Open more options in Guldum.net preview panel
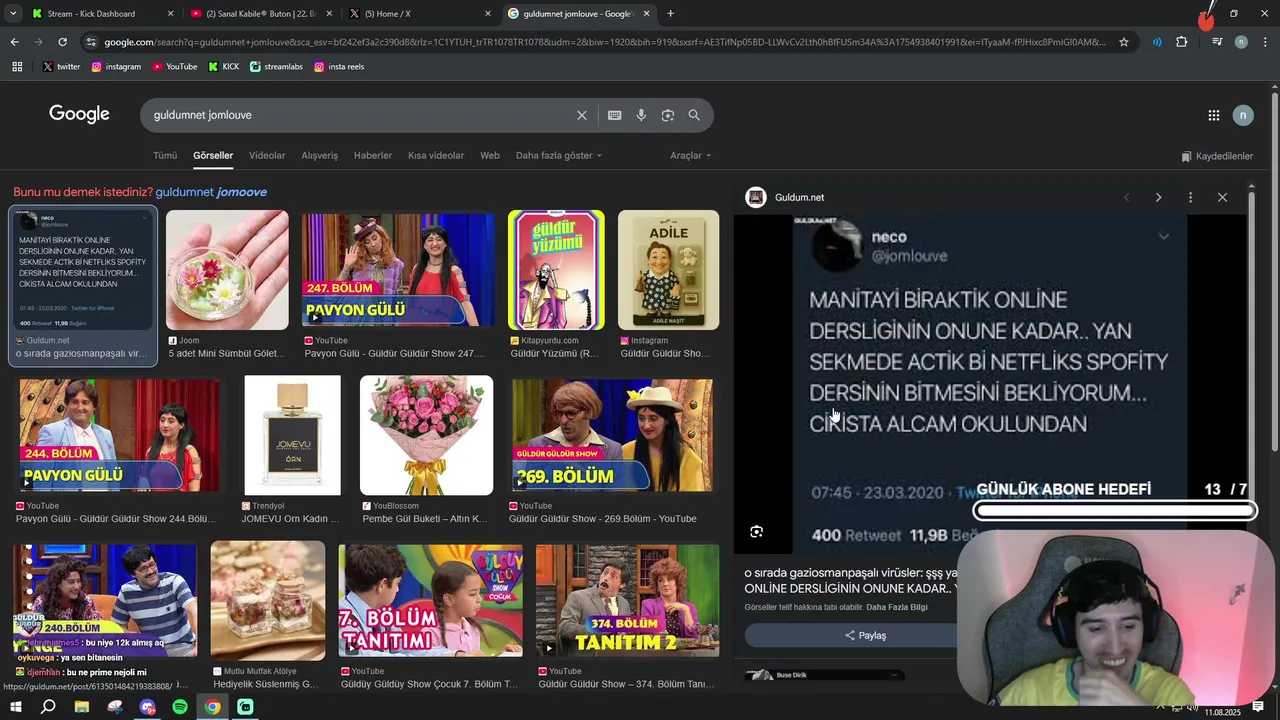Image resolution: width=1280 pixels, height=720 pixels. coord(1190,198)
